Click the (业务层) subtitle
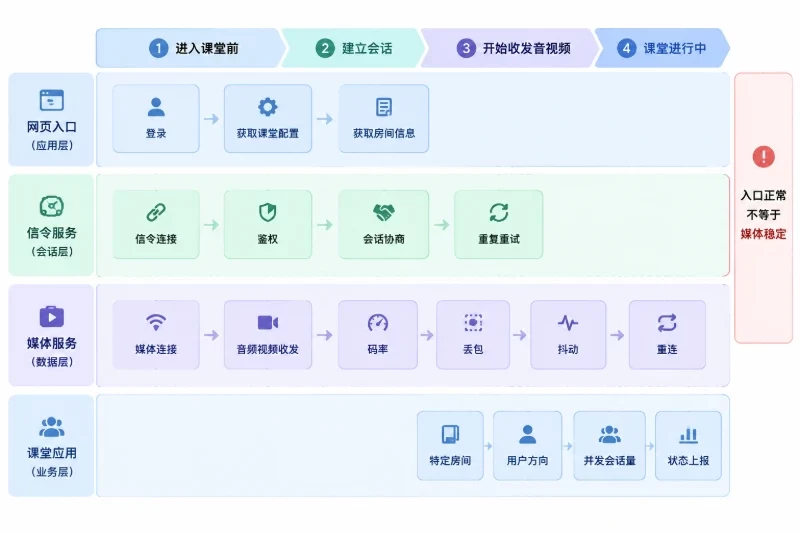 (x=52, y=472)
